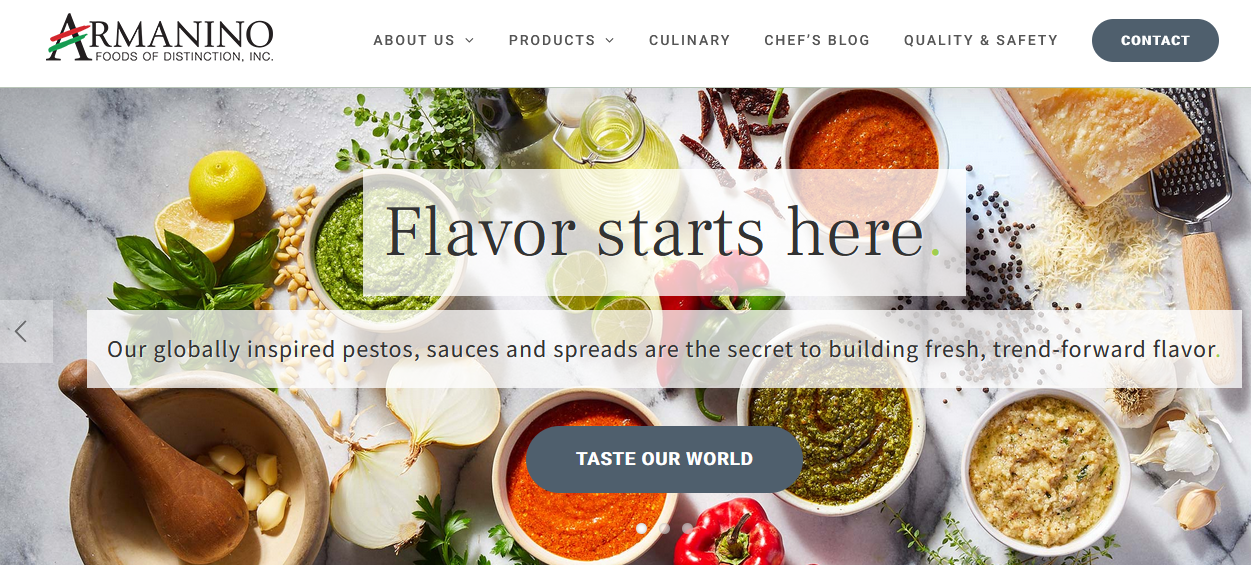This screenshot has height=565, width=1251.
Task: Click the 'globally inspired pestos' subtitle text
Action: point(664,349)
